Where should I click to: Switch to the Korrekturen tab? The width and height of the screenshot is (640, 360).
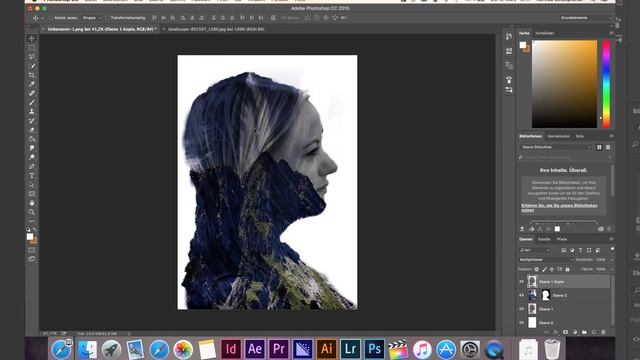(x=558, y=136)
